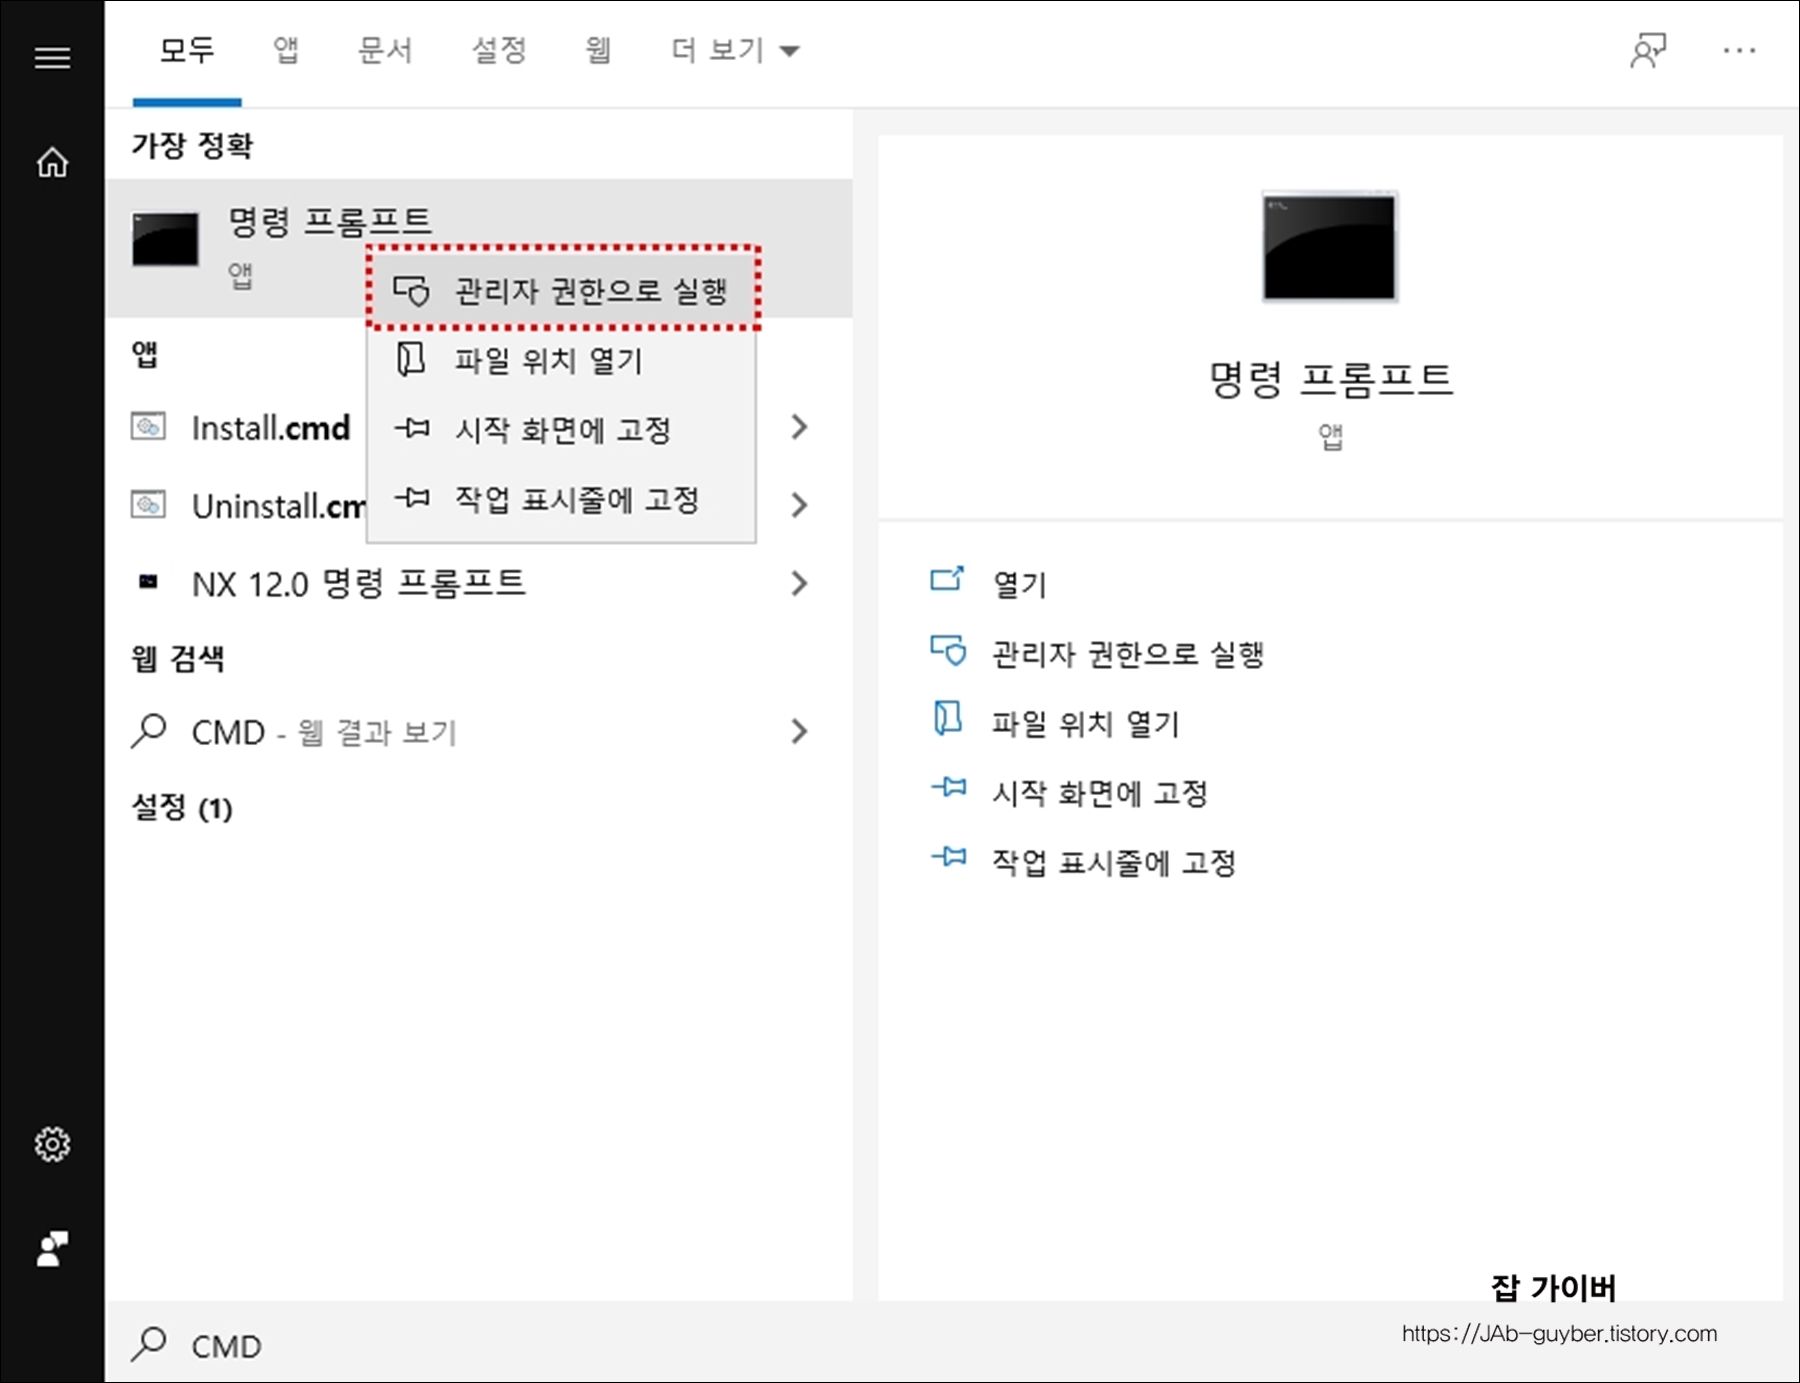1800x1383 pixels.
Task: Open the three-dot options menu
Action: [x=1739, y=50]
